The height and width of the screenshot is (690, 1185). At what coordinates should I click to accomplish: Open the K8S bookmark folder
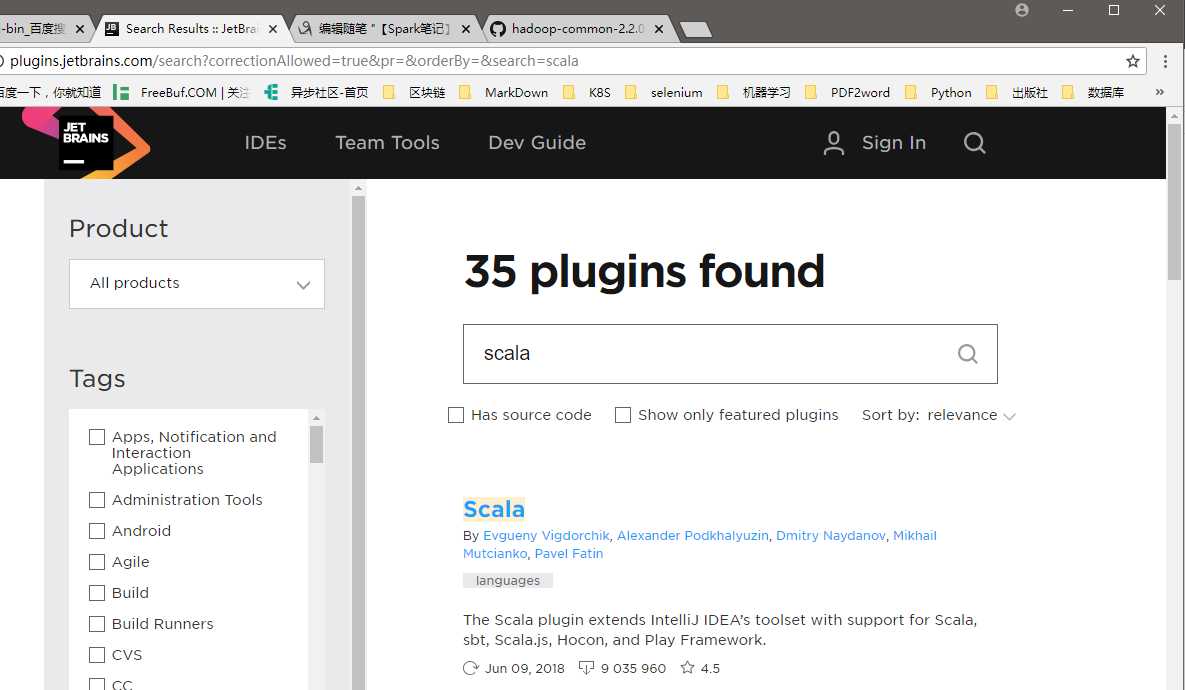click(587, 92)
